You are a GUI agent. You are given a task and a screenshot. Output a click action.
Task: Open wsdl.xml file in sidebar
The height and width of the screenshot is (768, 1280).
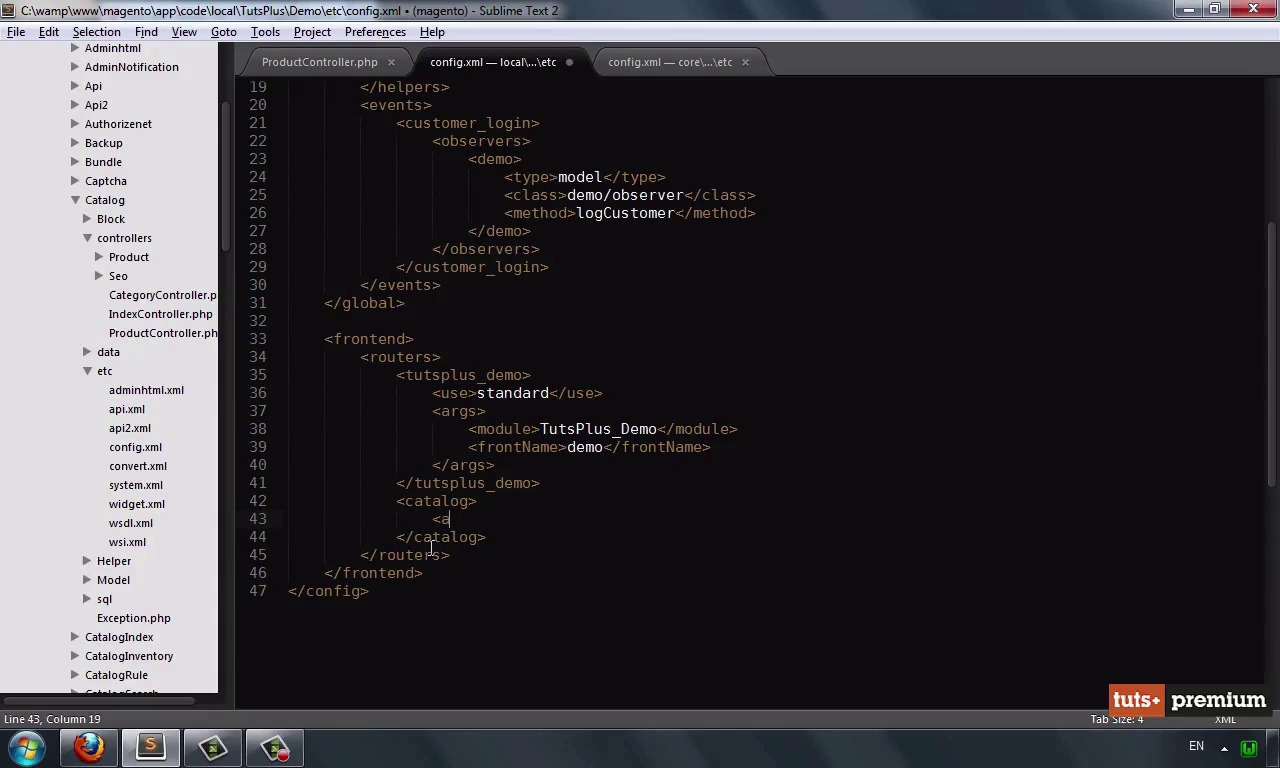click(131, 523)
